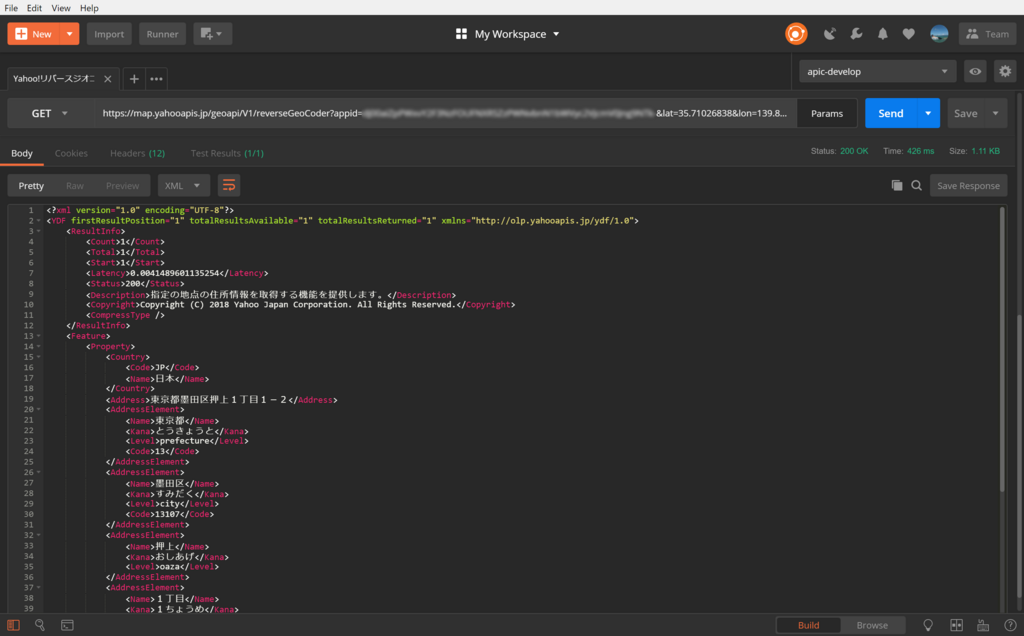Collapse the AddressElement node at line 20

coord(39,409)
